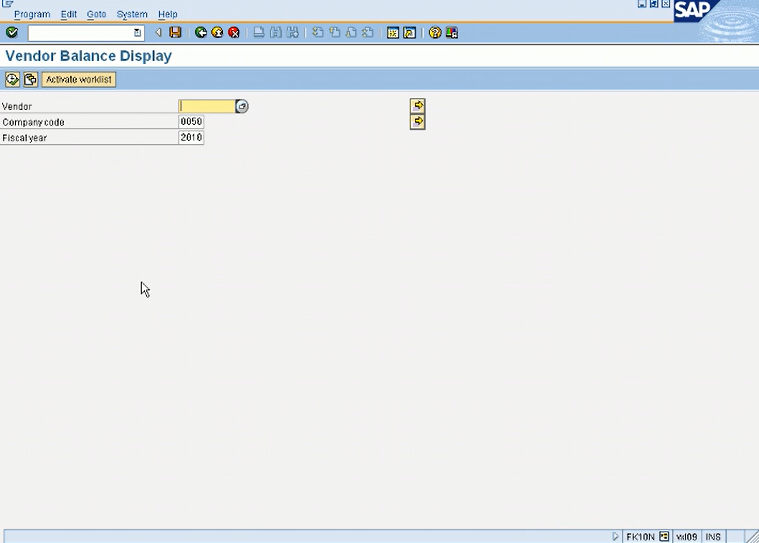This screenshot has height=543, width=759.
Task: Click the Find binoculars icon
Action: click(276, 32)
